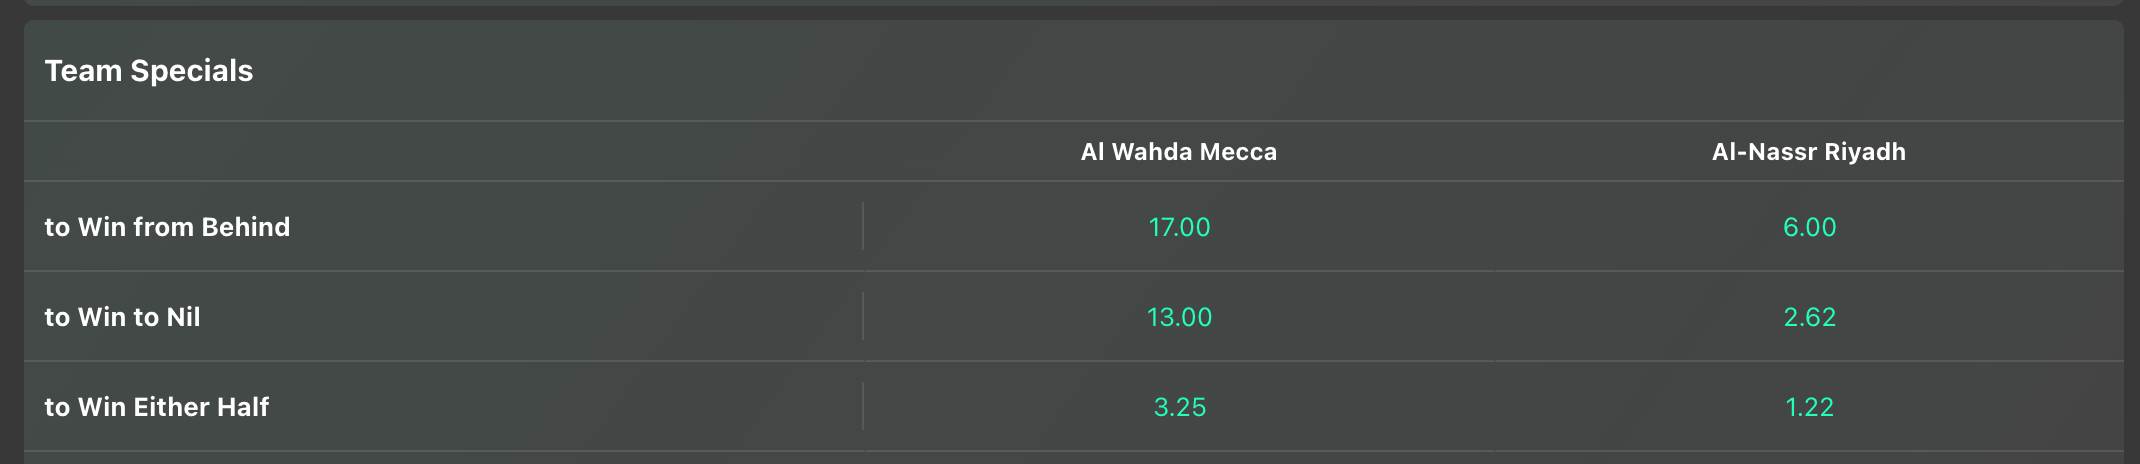Pick the 2.62 Win to Nil odds
Viewport: 2140px width, 464px height.
coord(1809,317)
